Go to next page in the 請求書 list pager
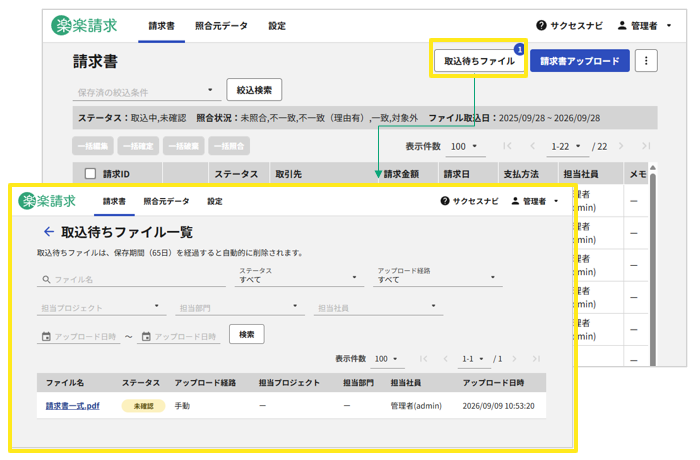The height and width of the screenshot is (460, 700). pyautogui.click(x=621, y=146)
